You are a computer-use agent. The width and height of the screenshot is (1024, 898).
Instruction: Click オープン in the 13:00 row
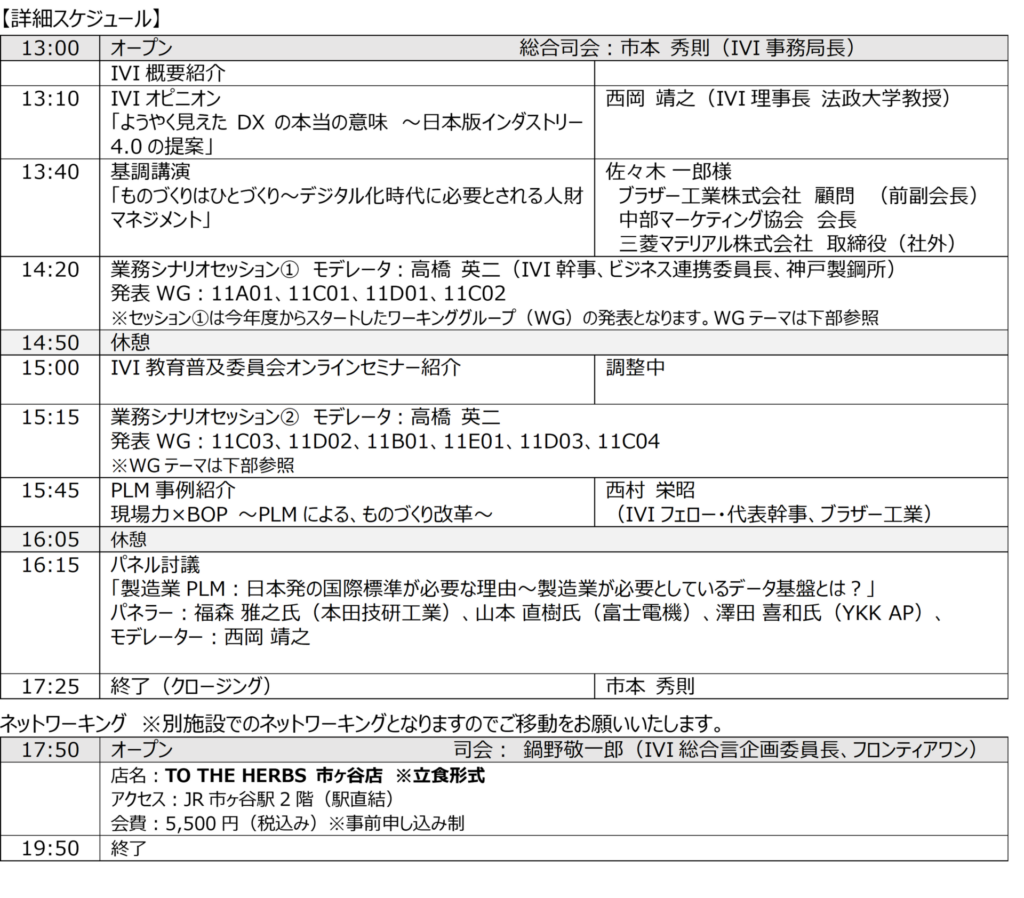pos(141,48)
